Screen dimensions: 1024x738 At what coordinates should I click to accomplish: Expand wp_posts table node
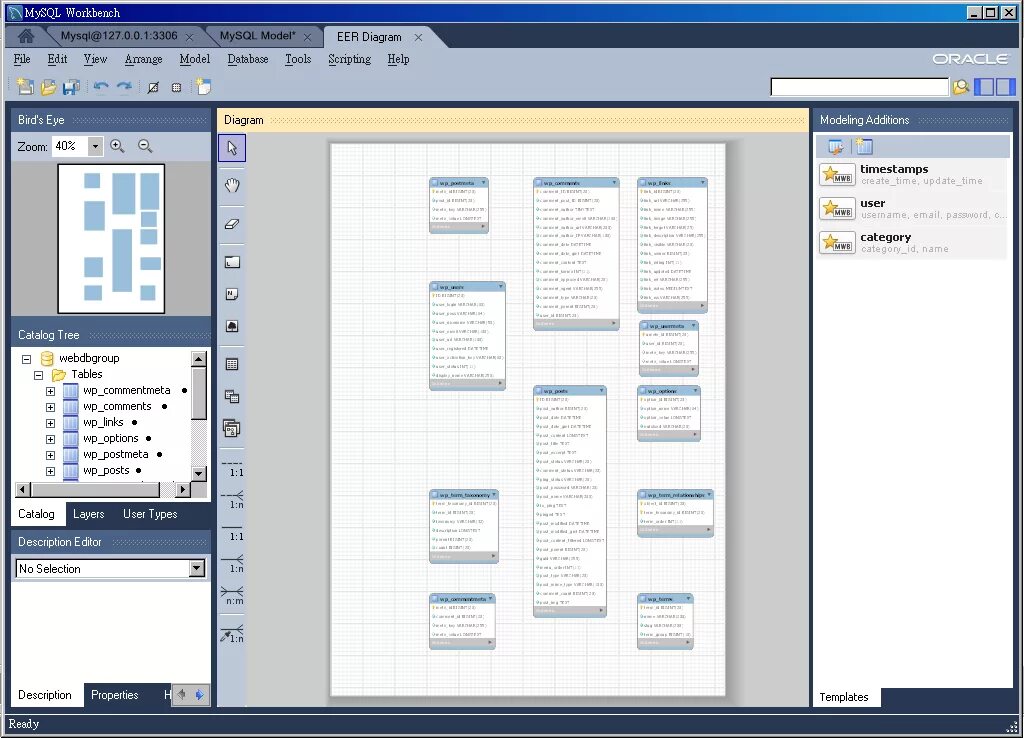[50, 471]
